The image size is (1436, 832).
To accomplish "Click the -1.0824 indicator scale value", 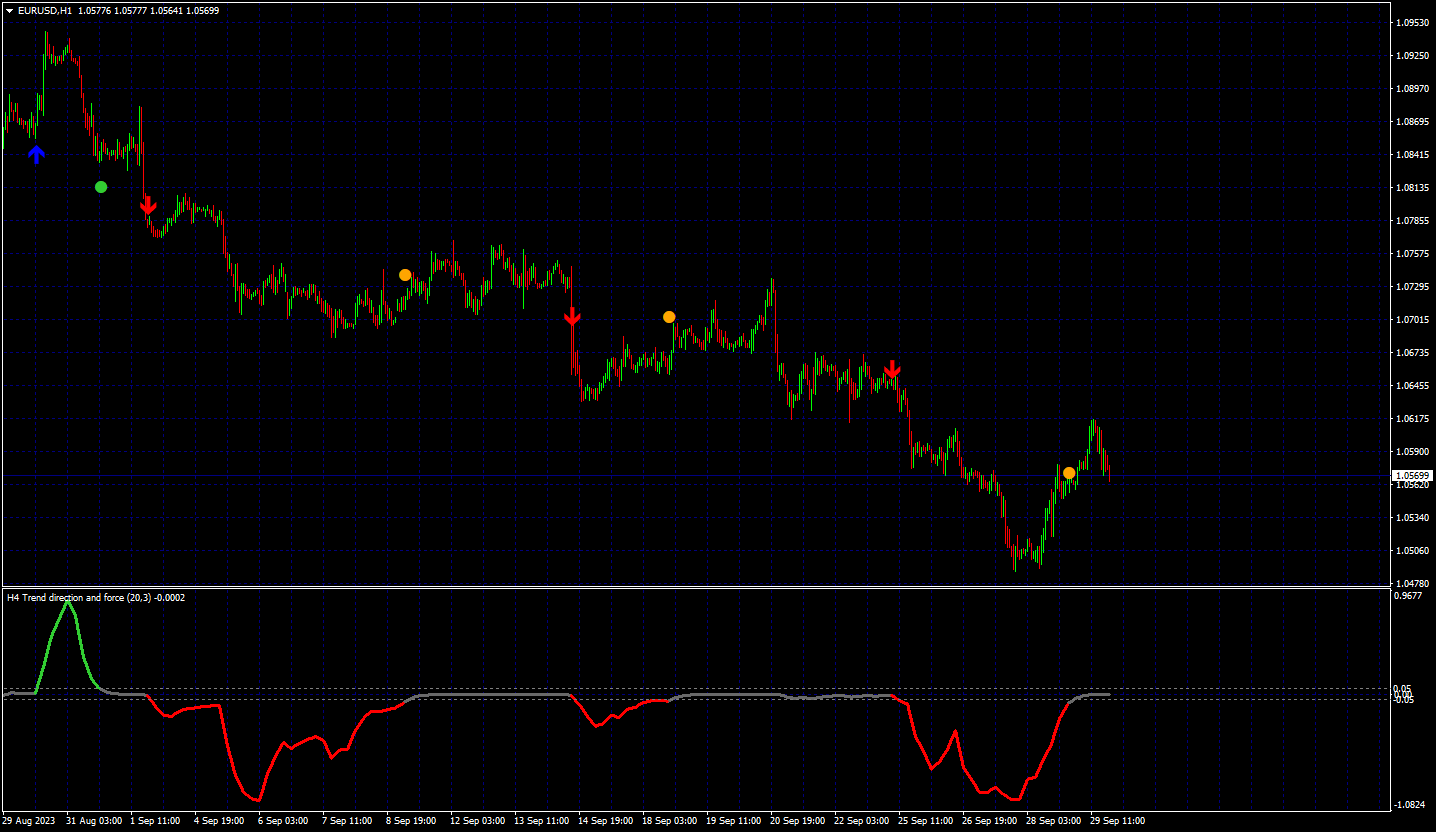I will click(1408, 805).
